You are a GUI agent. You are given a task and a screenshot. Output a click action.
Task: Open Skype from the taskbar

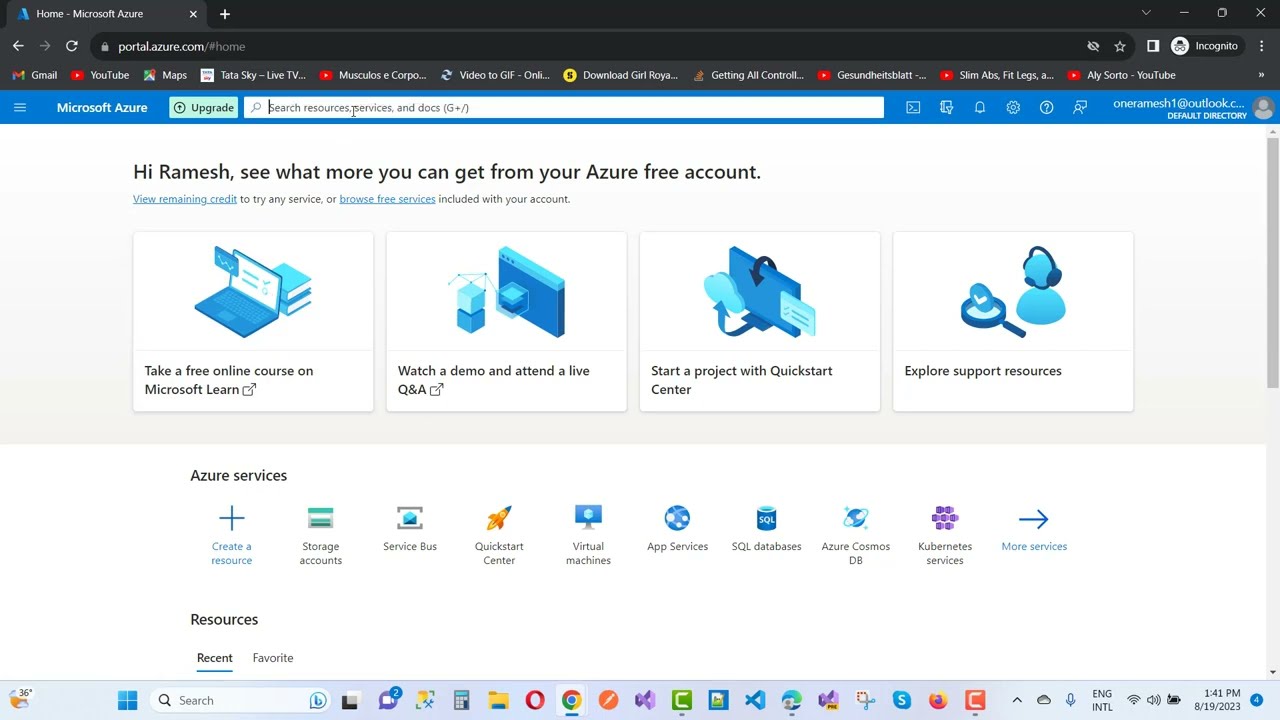pos(902,700)
